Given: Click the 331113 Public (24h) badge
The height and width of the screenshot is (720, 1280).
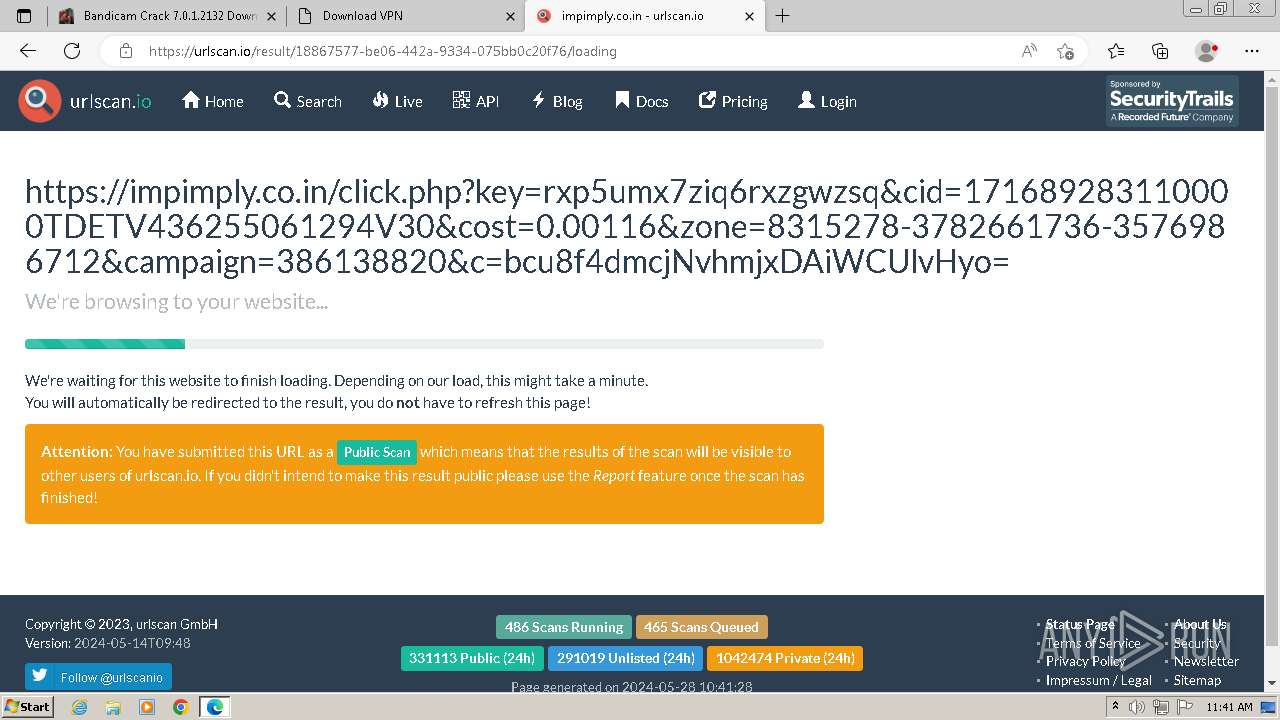Looking at the screenshot, I should coord(472,658).
